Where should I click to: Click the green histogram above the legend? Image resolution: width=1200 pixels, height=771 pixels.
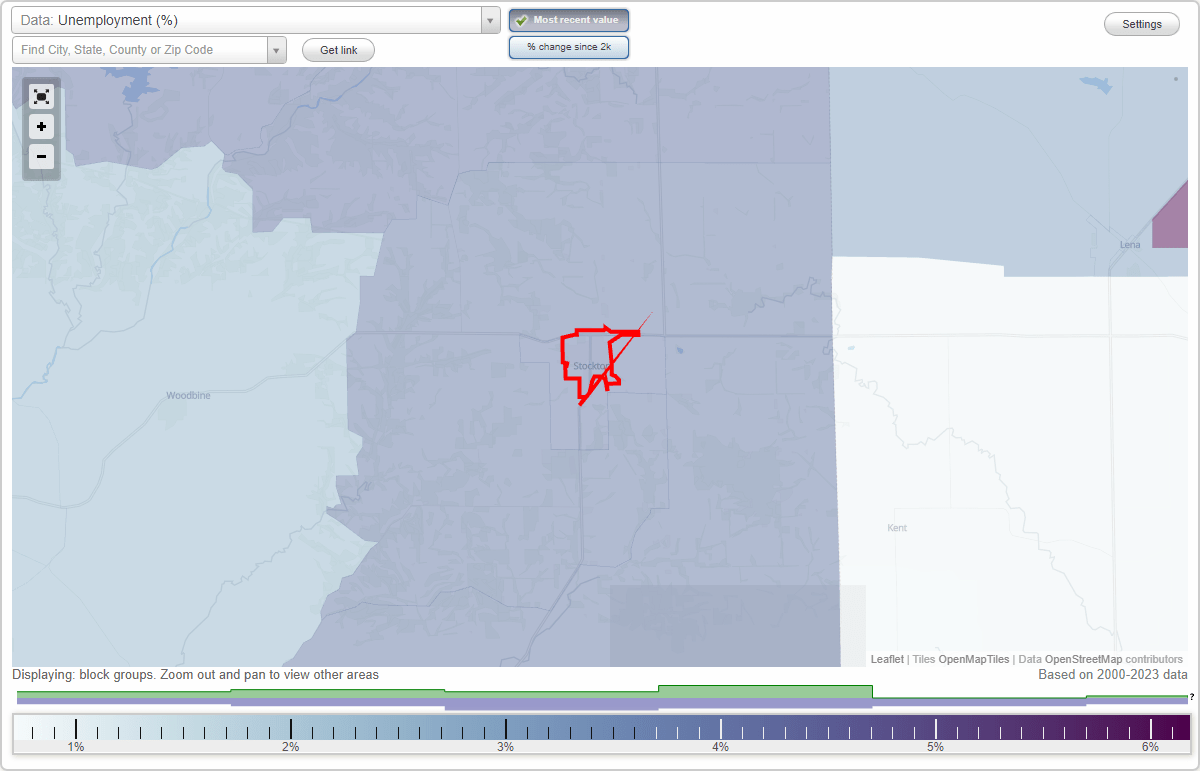point(765,691)
